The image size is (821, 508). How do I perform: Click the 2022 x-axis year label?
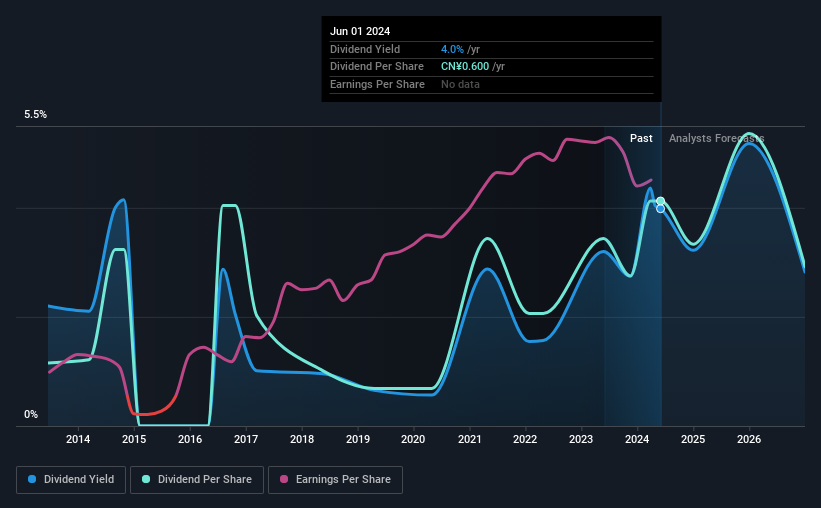pyautogui.click(x=525, y=439)
